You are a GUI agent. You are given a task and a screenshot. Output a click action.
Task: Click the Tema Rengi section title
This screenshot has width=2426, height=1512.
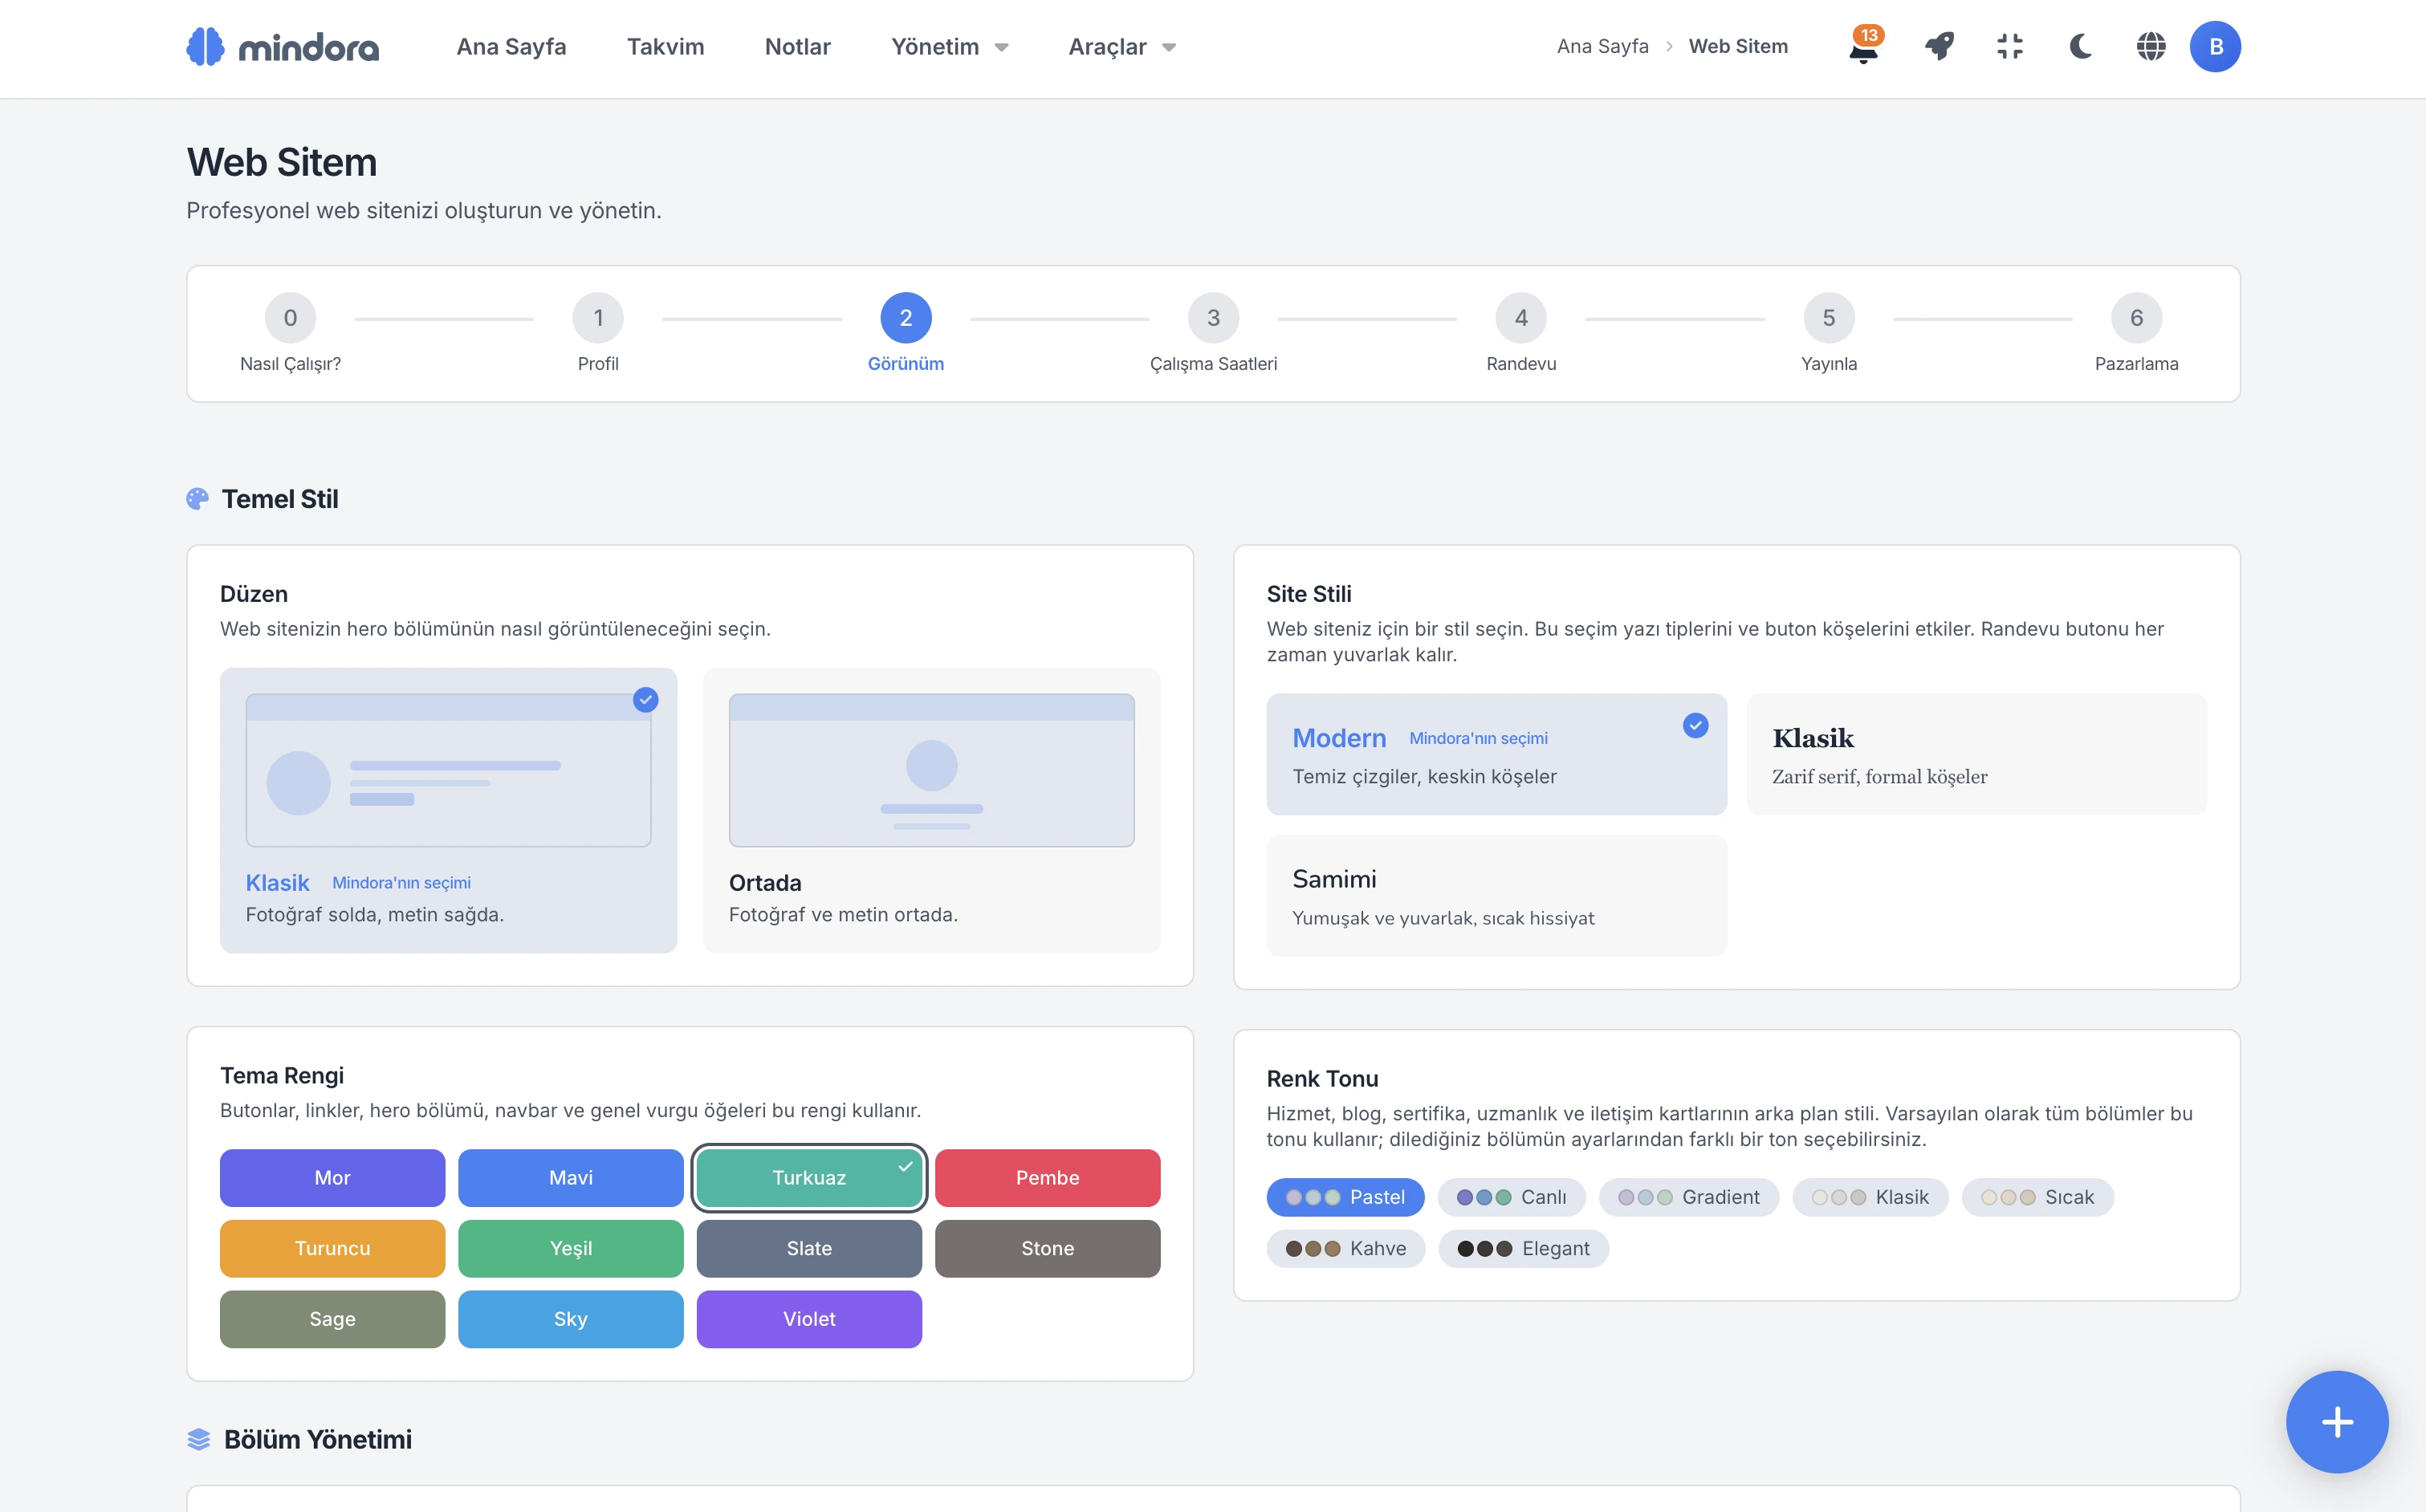click(x=282, y=1075)
